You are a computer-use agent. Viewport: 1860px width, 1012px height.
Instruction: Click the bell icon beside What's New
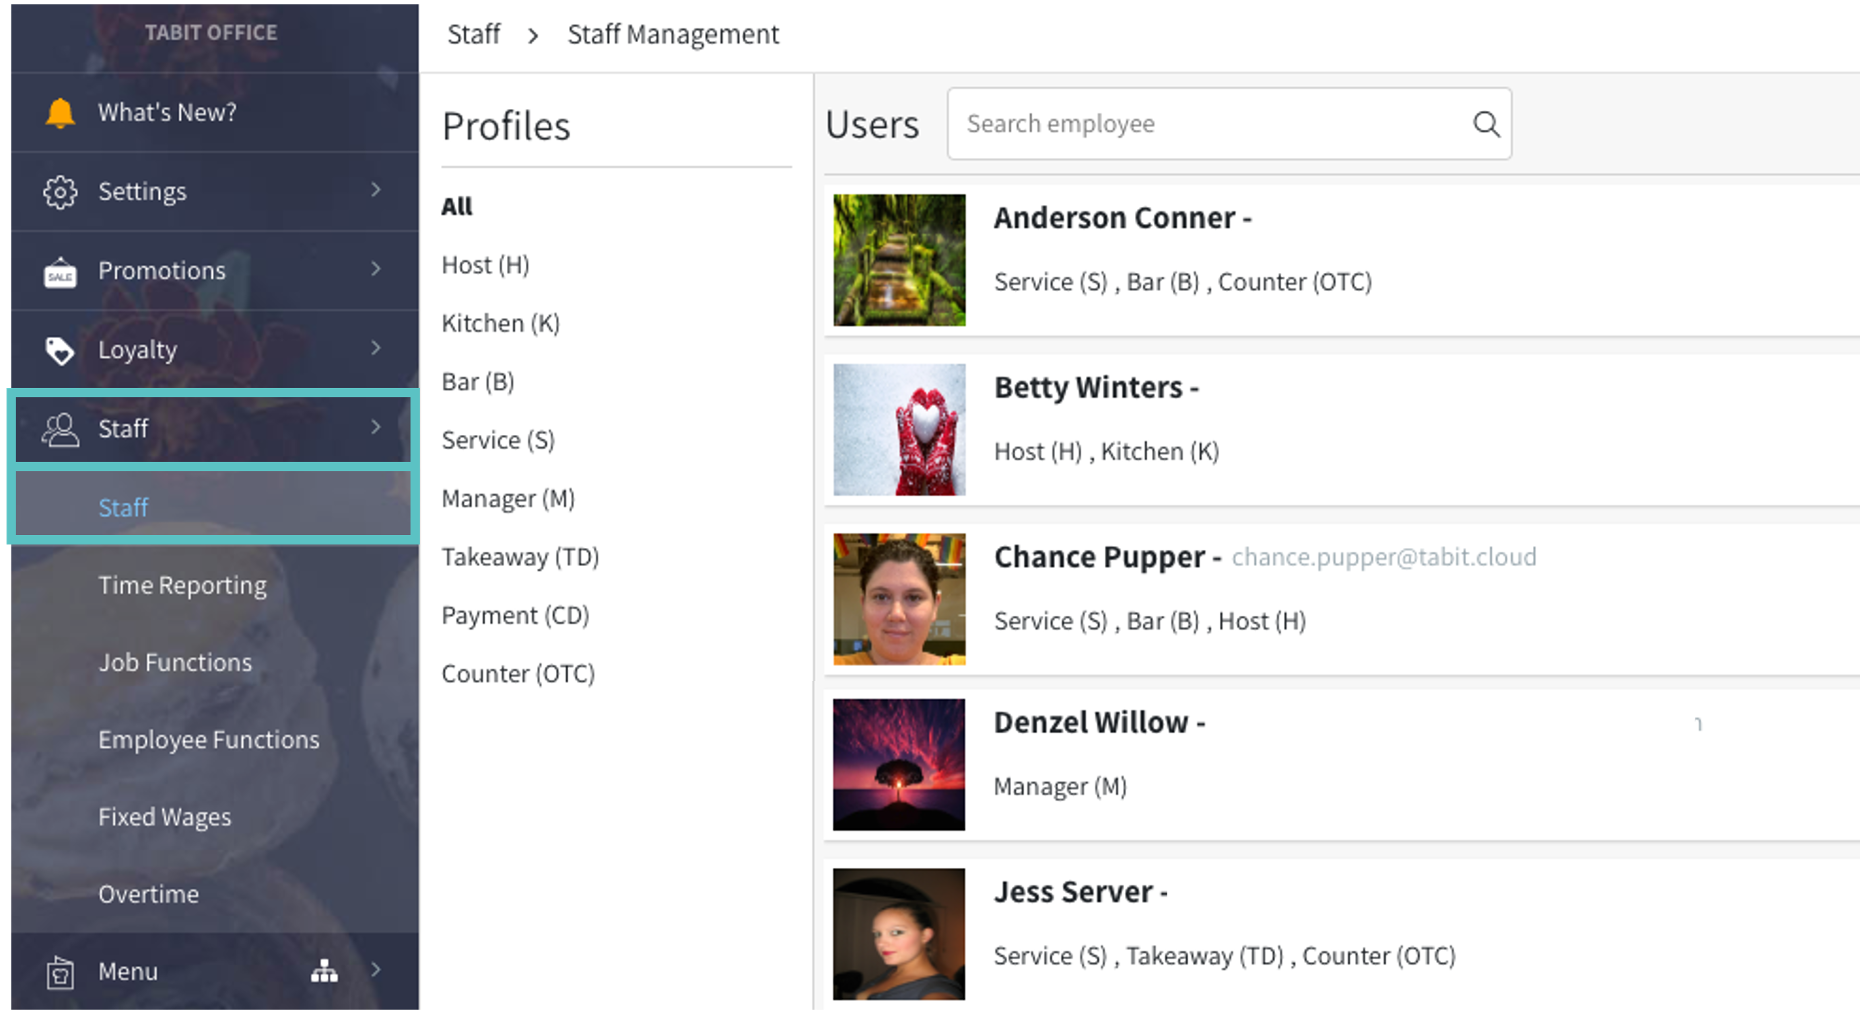click(x=60, y=113)
